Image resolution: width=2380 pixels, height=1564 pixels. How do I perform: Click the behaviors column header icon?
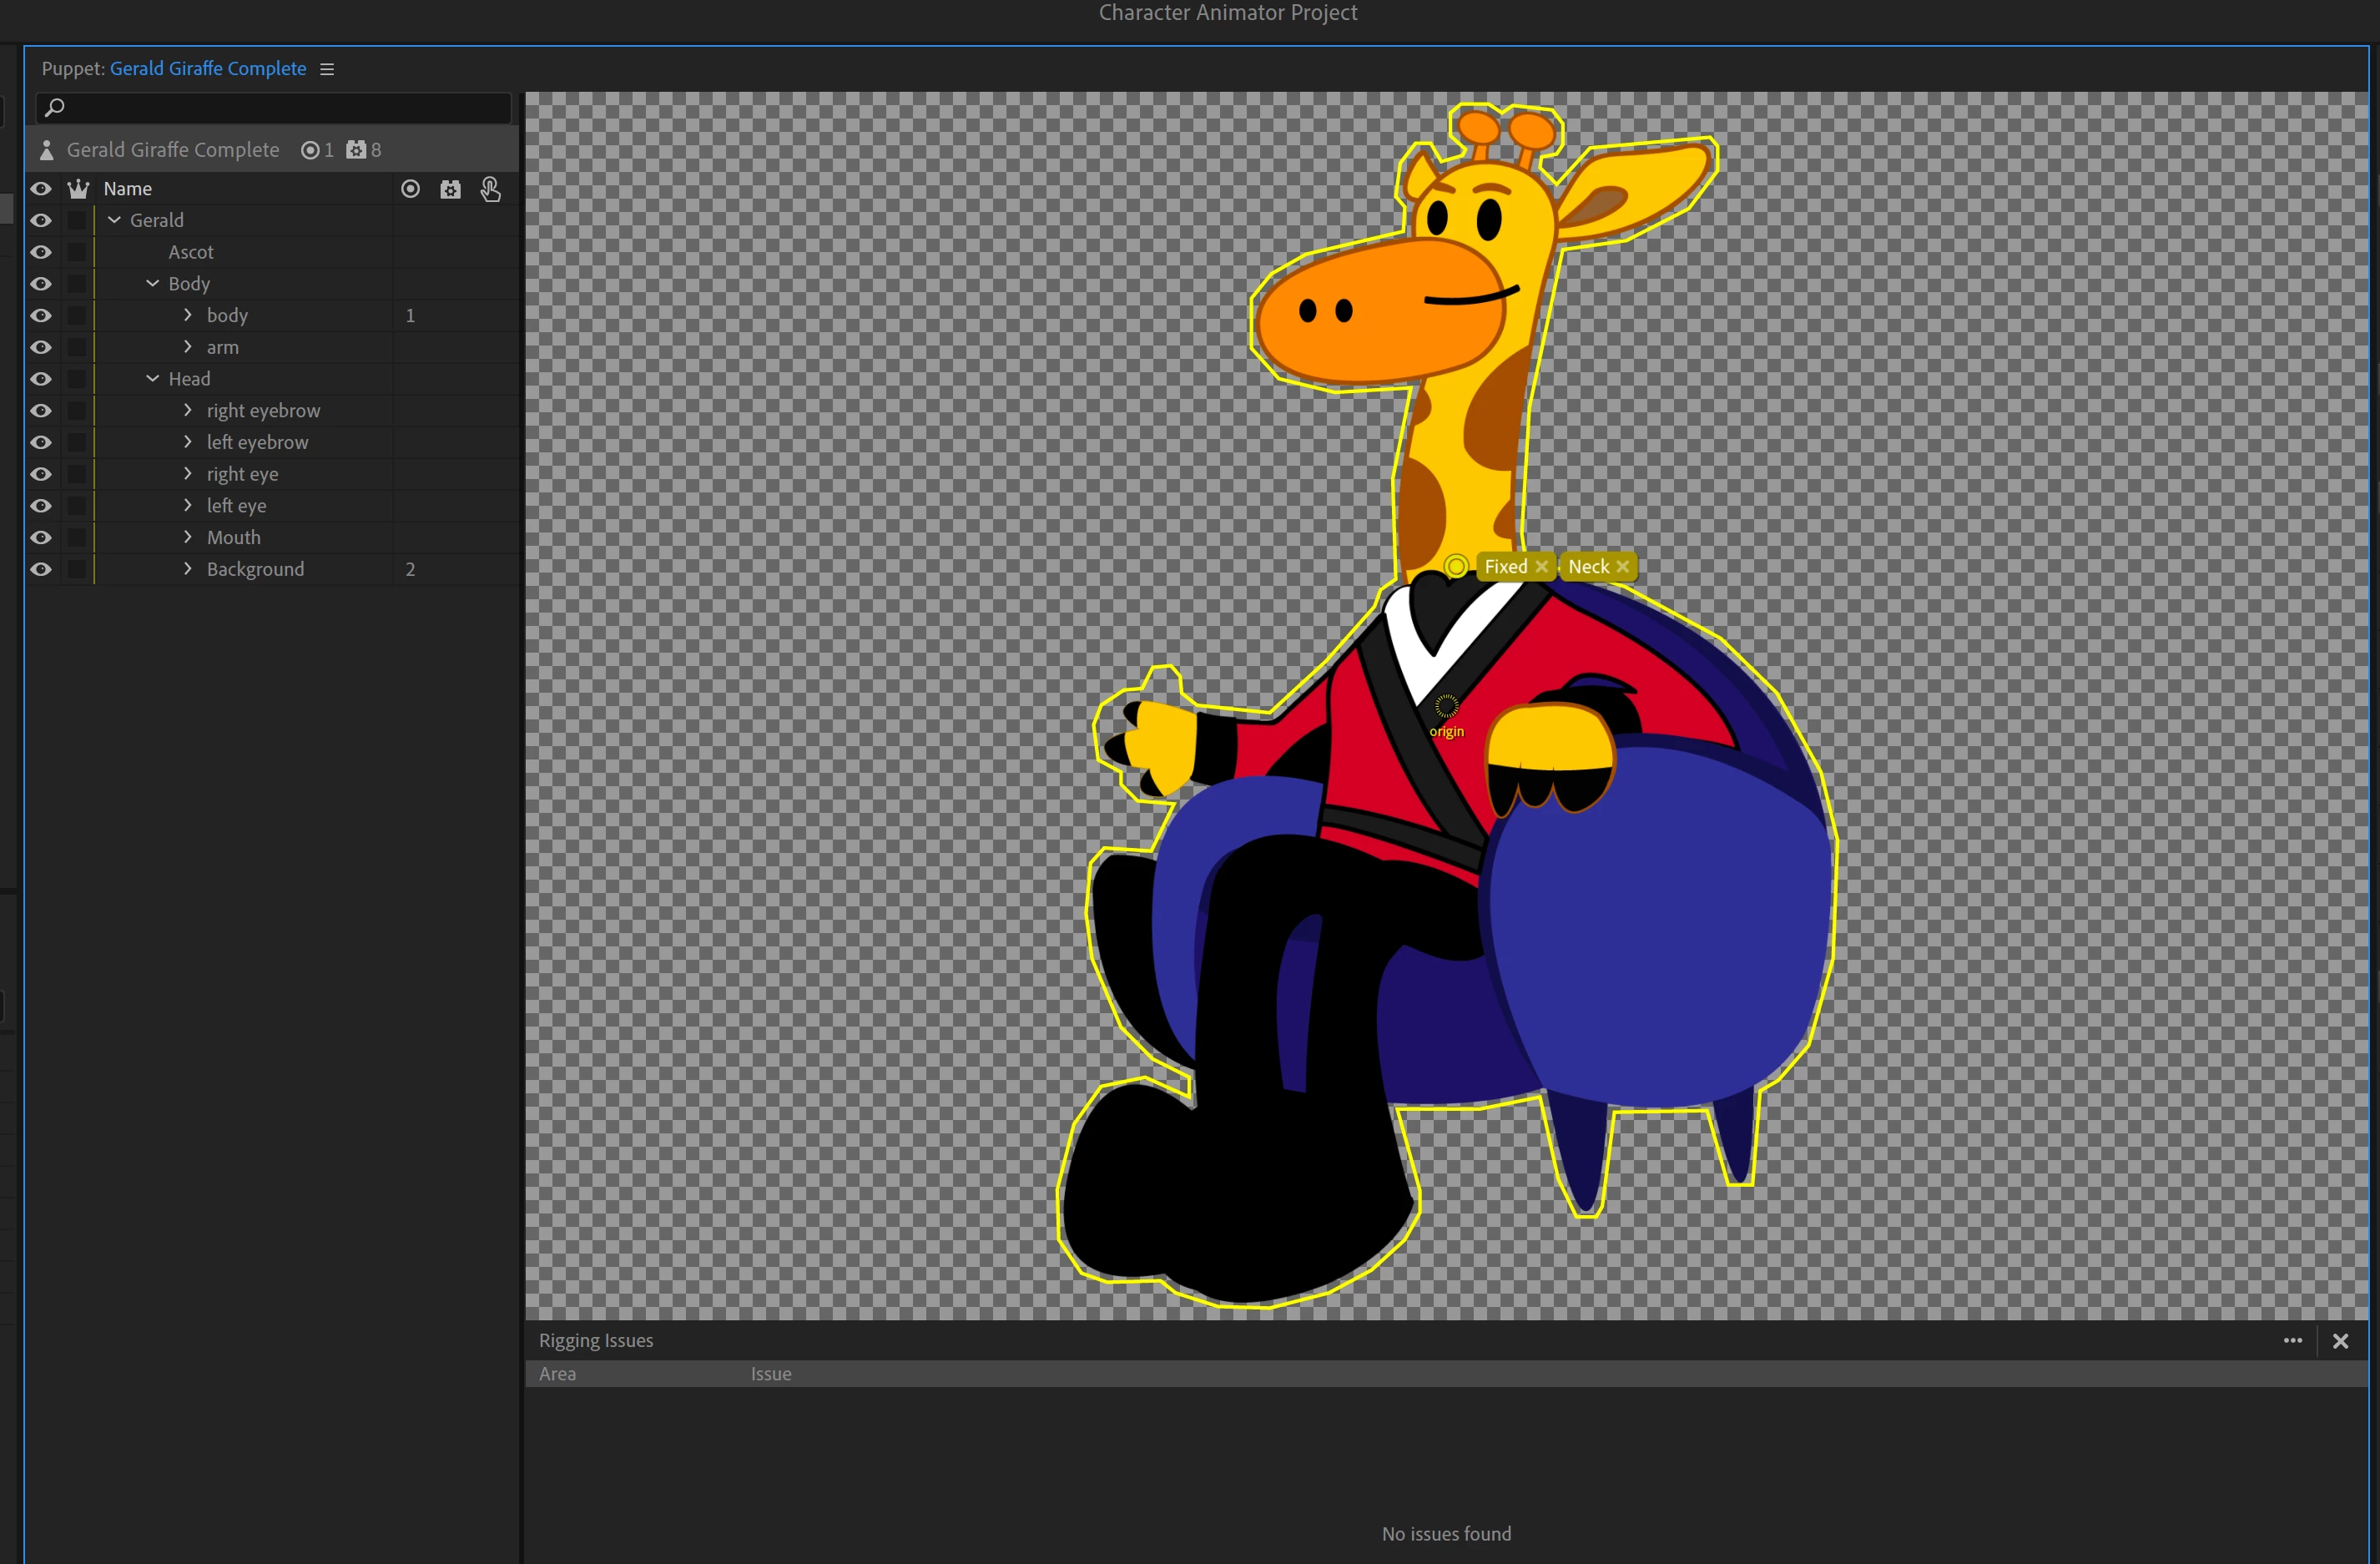click(451, 189)
